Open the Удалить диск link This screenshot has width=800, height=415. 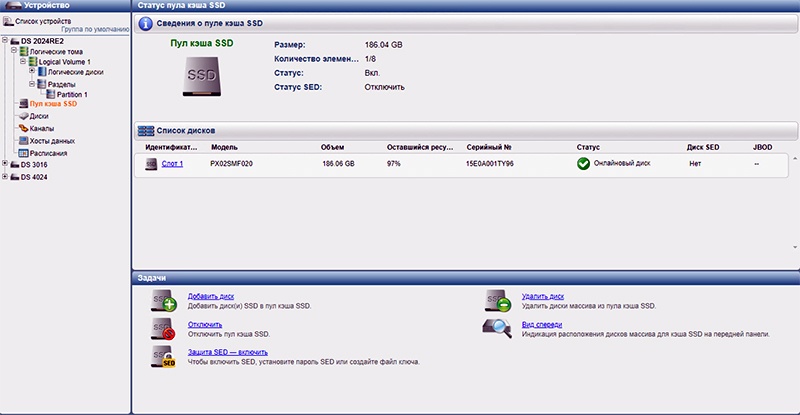point(543,296)
